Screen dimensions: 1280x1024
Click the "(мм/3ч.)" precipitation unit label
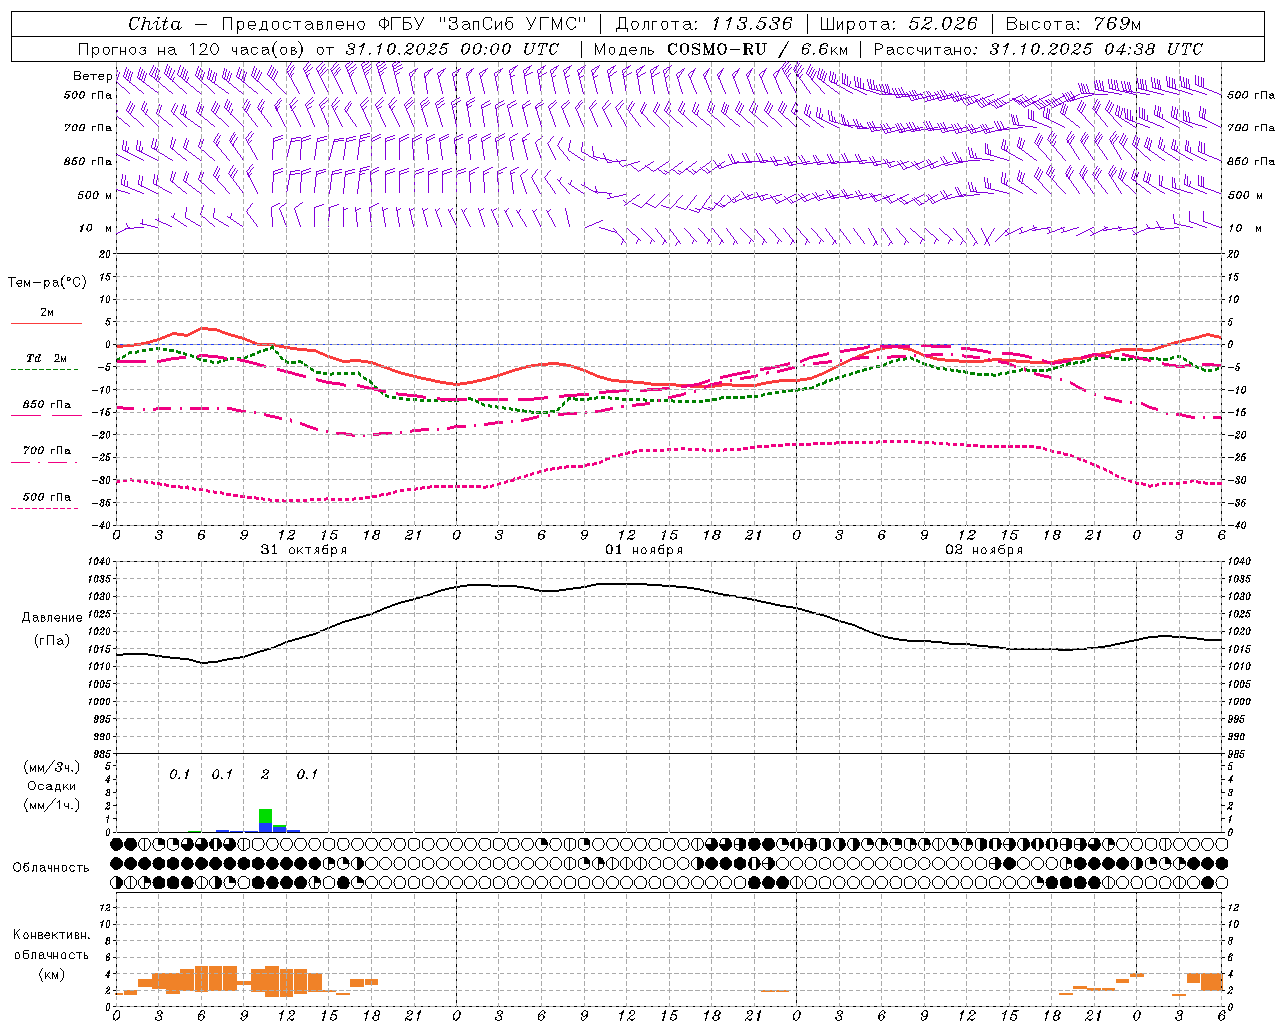(52, 767)
